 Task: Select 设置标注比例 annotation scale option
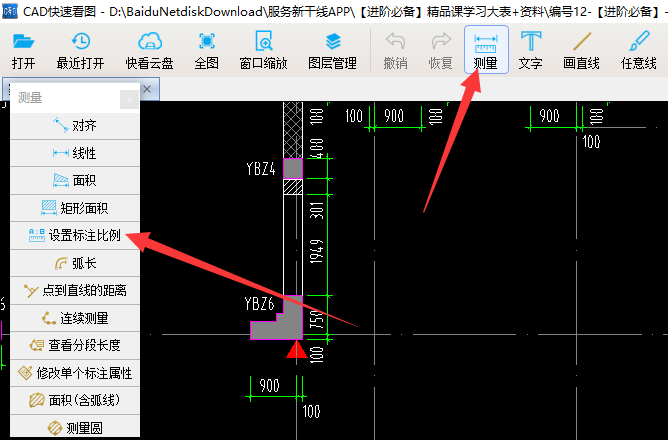pos(75,236)
